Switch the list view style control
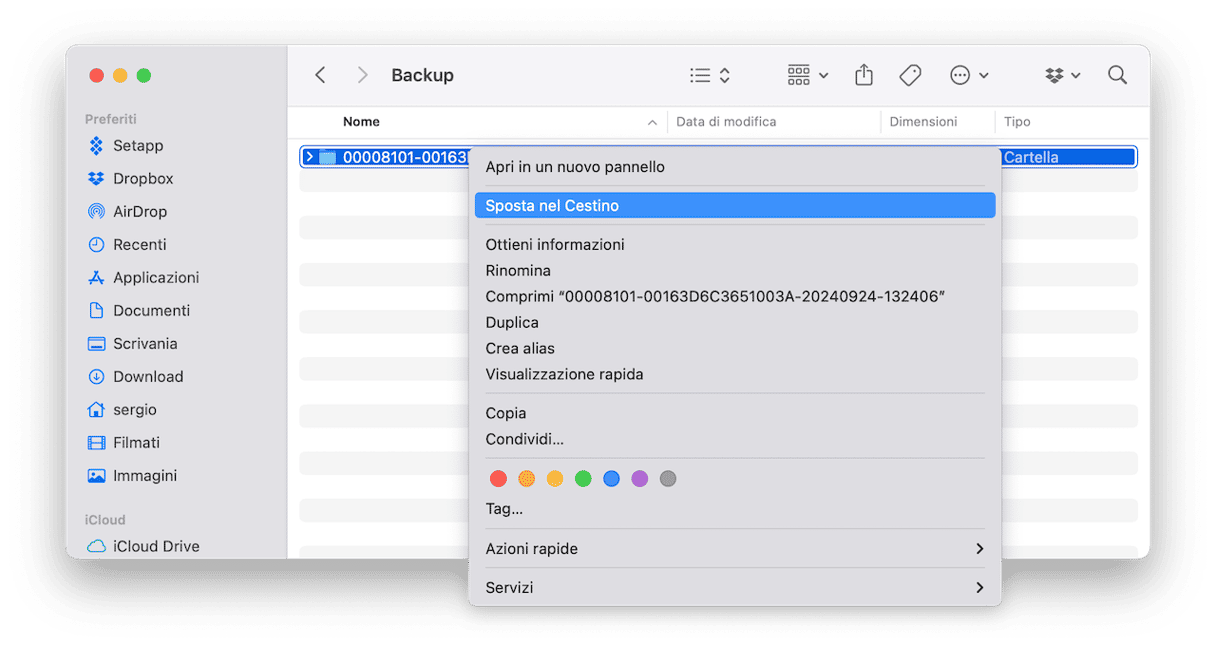This screenshot has height=646, width=1216. 710,75
